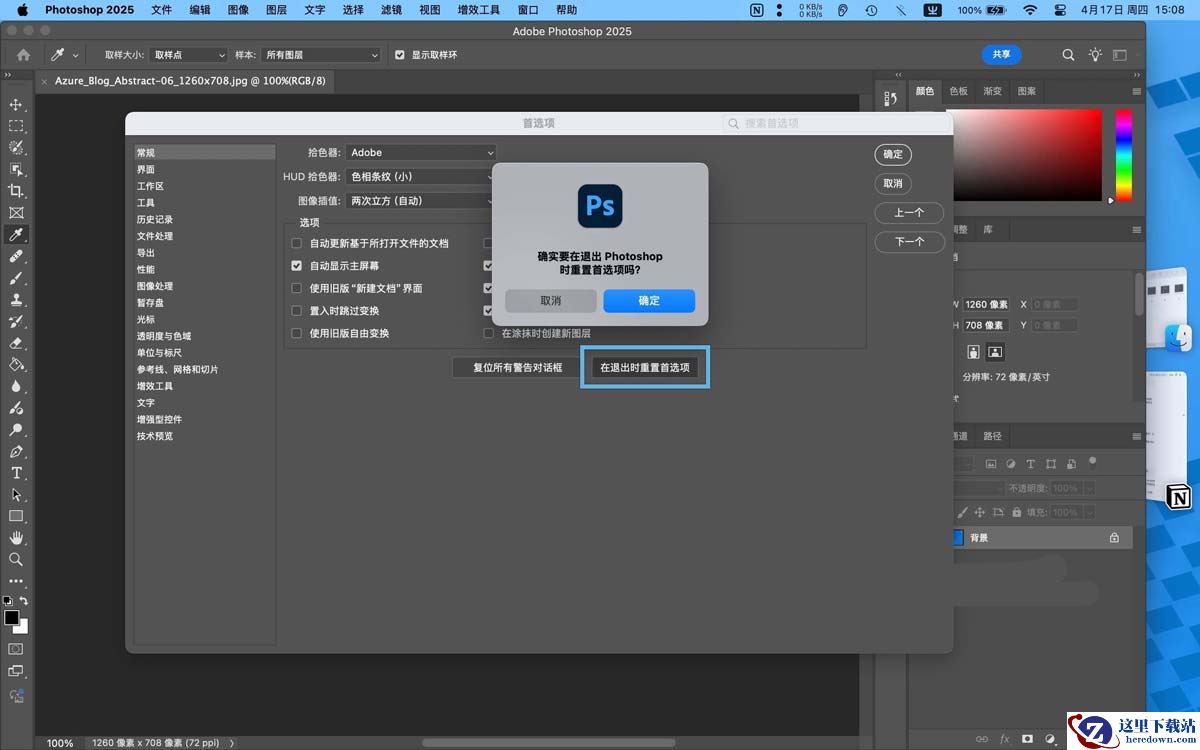The image size is (1200, 750).
Task: Open the Color panel options menu
Action: tap(1136, 91)
